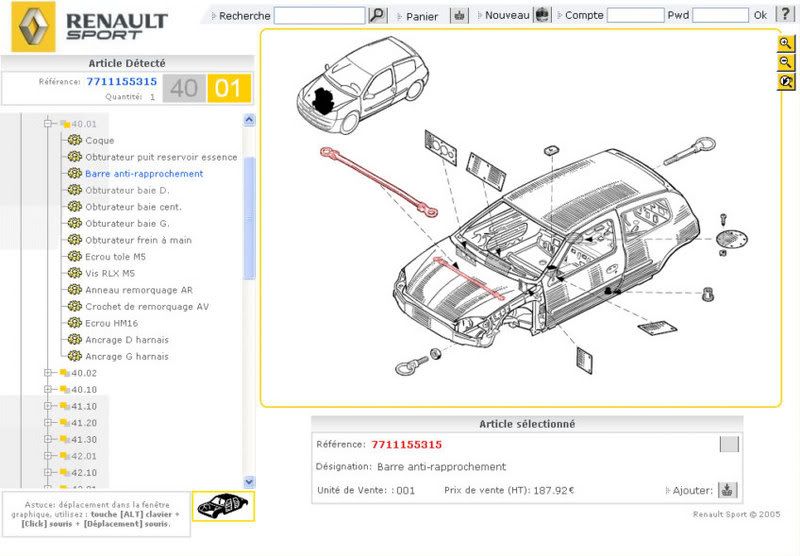Screen dimensions: 800x556
Task: Click the small car overview drawing at top
Action: click(361, 84)
